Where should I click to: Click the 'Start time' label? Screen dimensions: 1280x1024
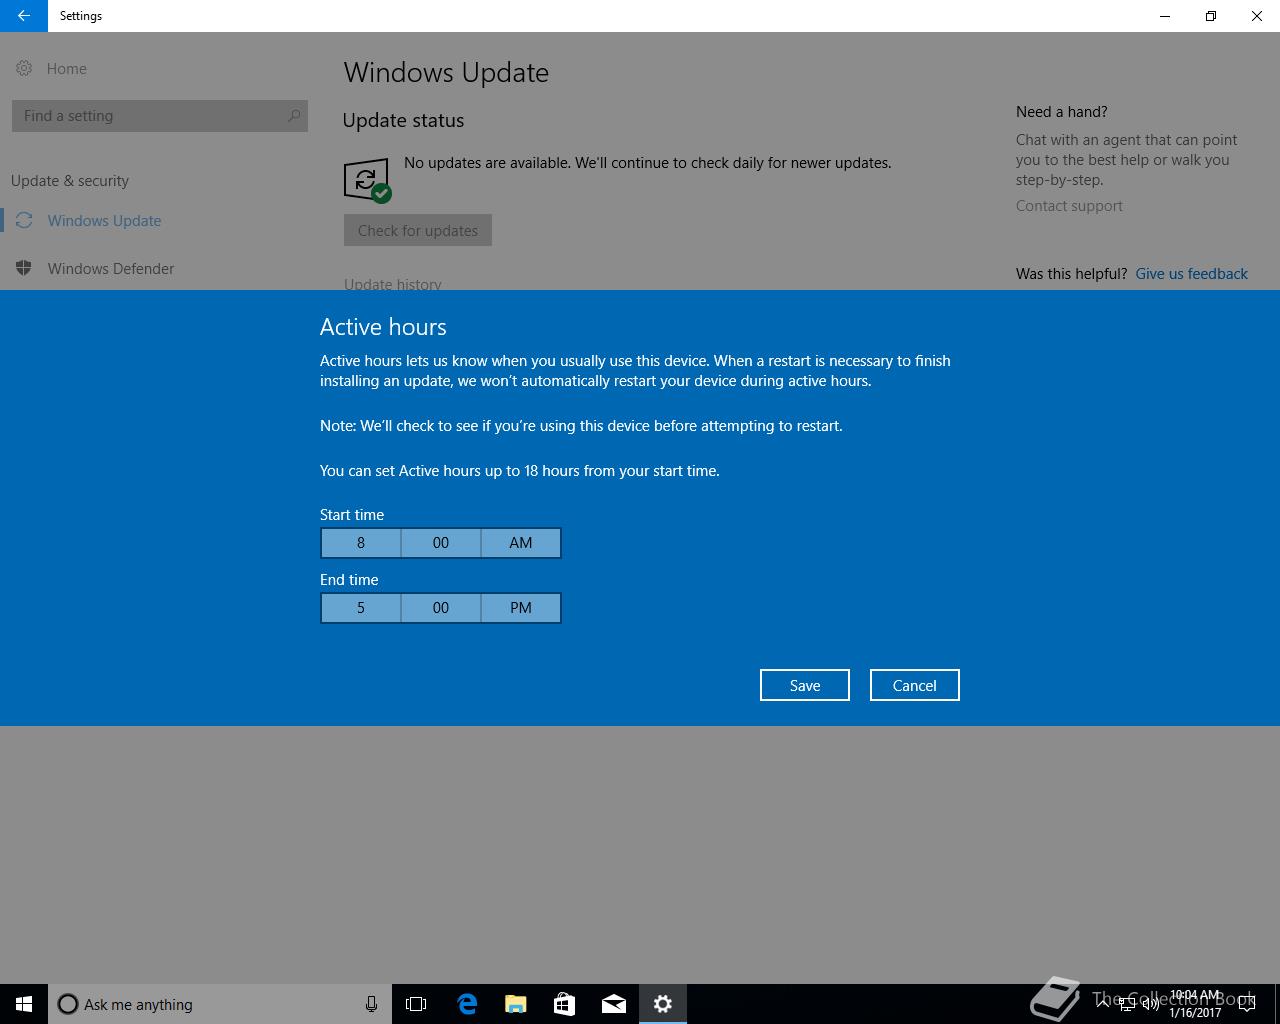pyautogui.click(x=352, y=515)
